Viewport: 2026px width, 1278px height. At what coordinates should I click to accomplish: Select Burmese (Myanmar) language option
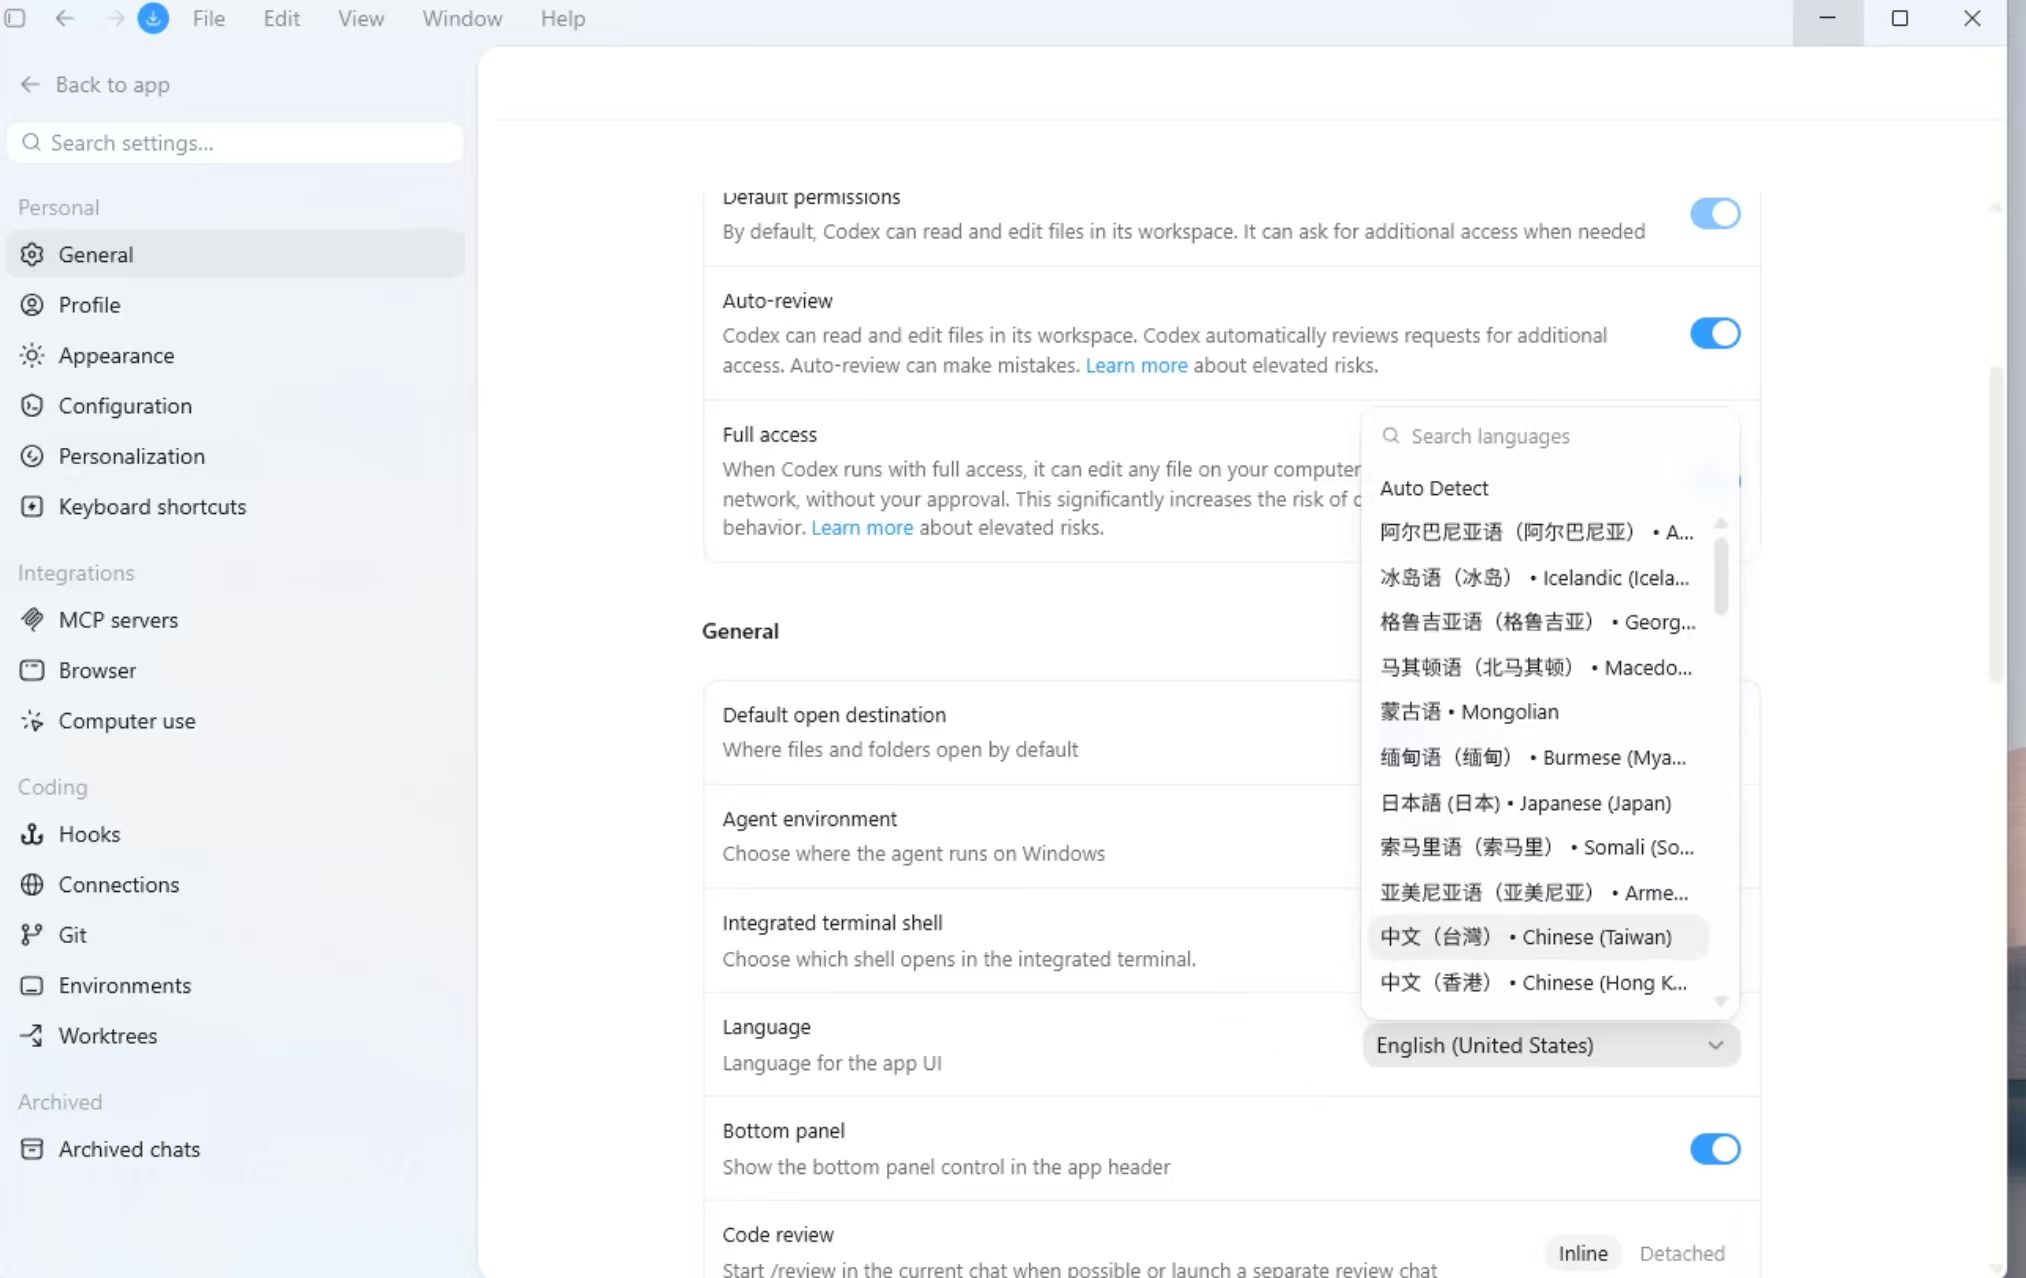point(1537,758)
